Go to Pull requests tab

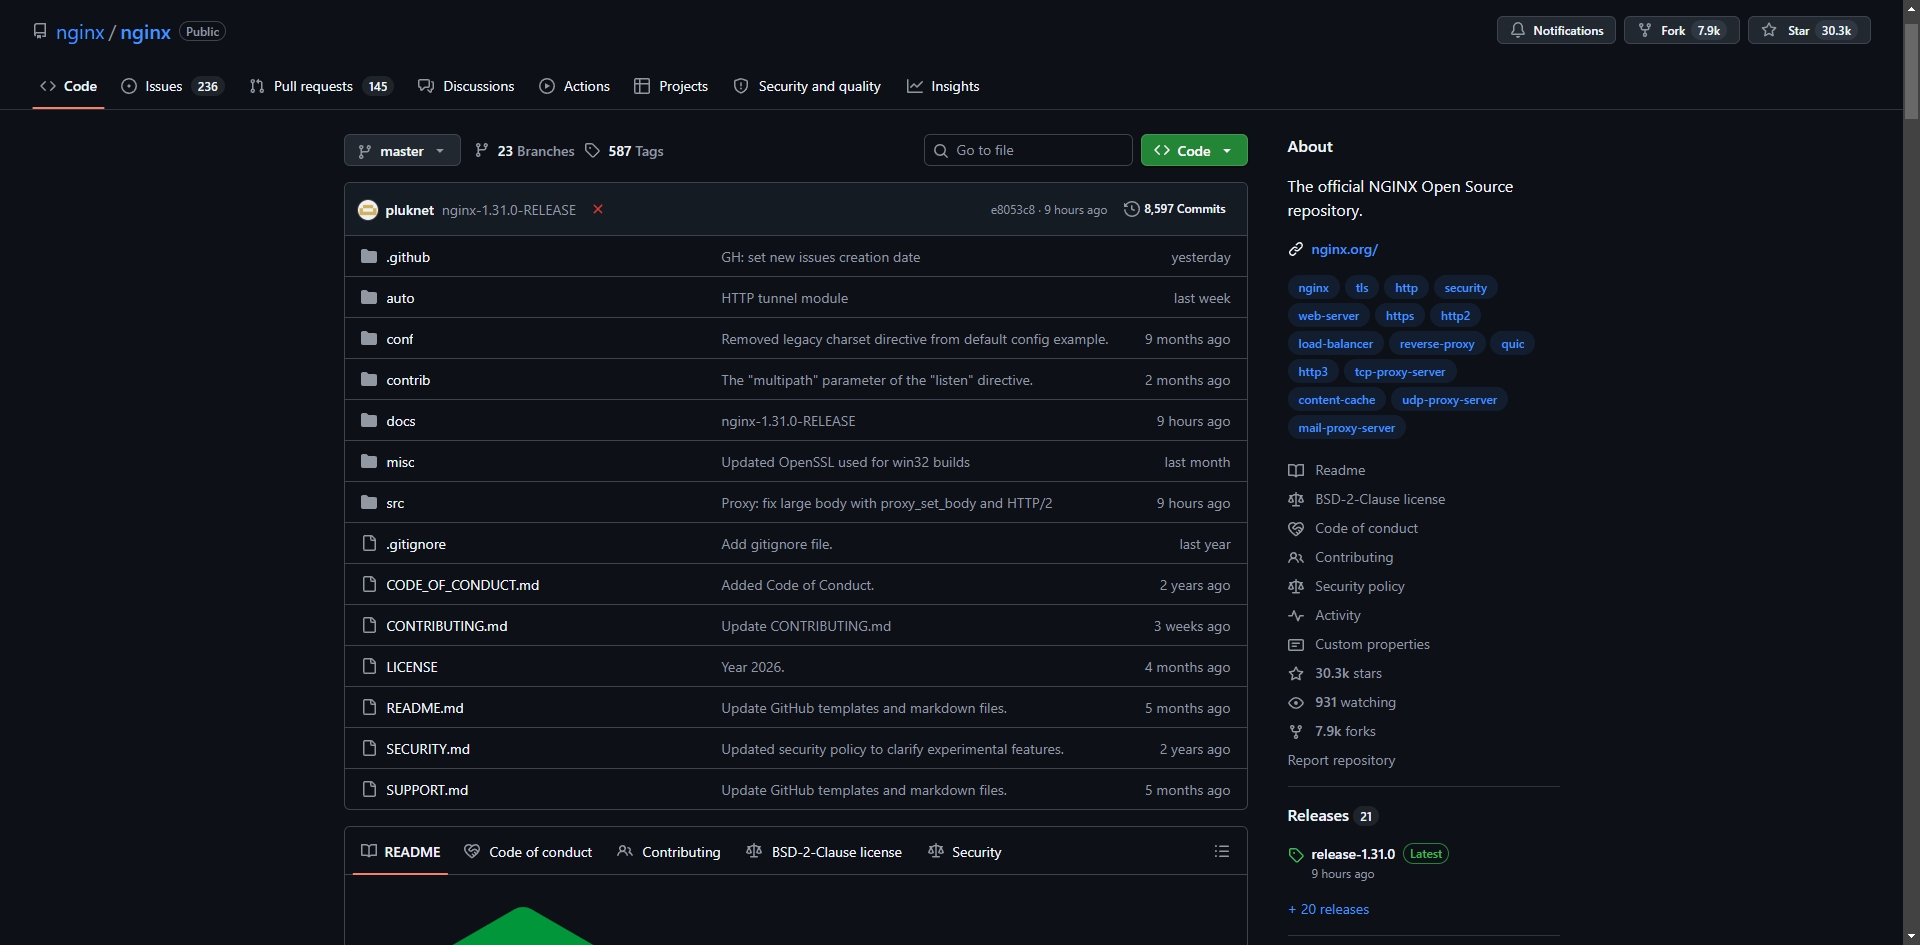(x=321, y=87)
